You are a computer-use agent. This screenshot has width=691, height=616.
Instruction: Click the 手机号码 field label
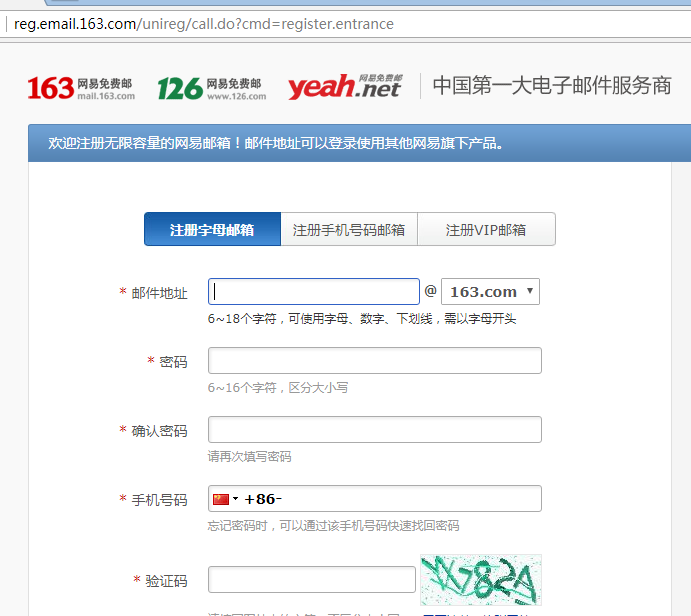tap(159, 500)
